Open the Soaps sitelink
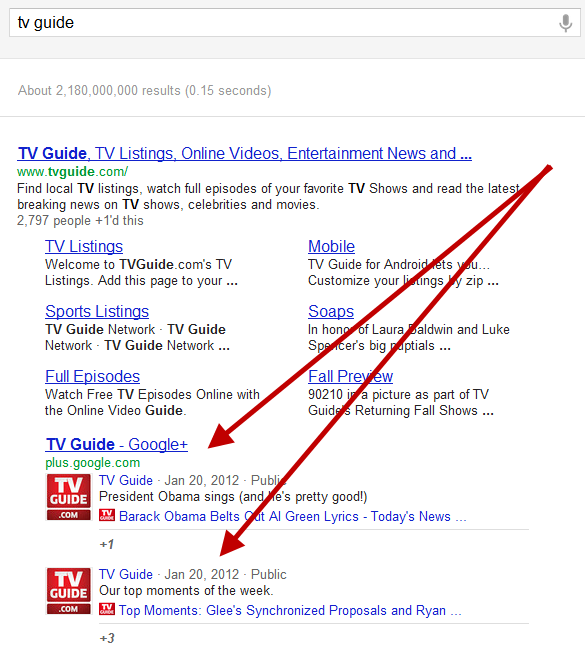The width and height of the screenshot is (585, 650). pyautogui.click(x=331, y=311)
